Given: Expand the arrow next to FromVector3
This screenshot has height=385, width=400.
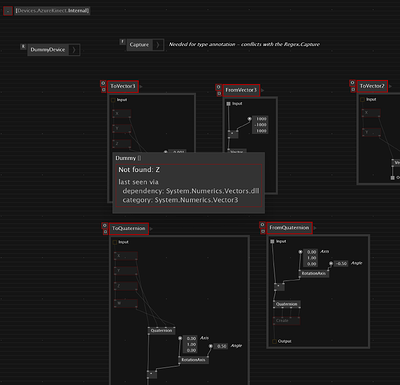Looking at the screenshot, I should click(263, 90).
